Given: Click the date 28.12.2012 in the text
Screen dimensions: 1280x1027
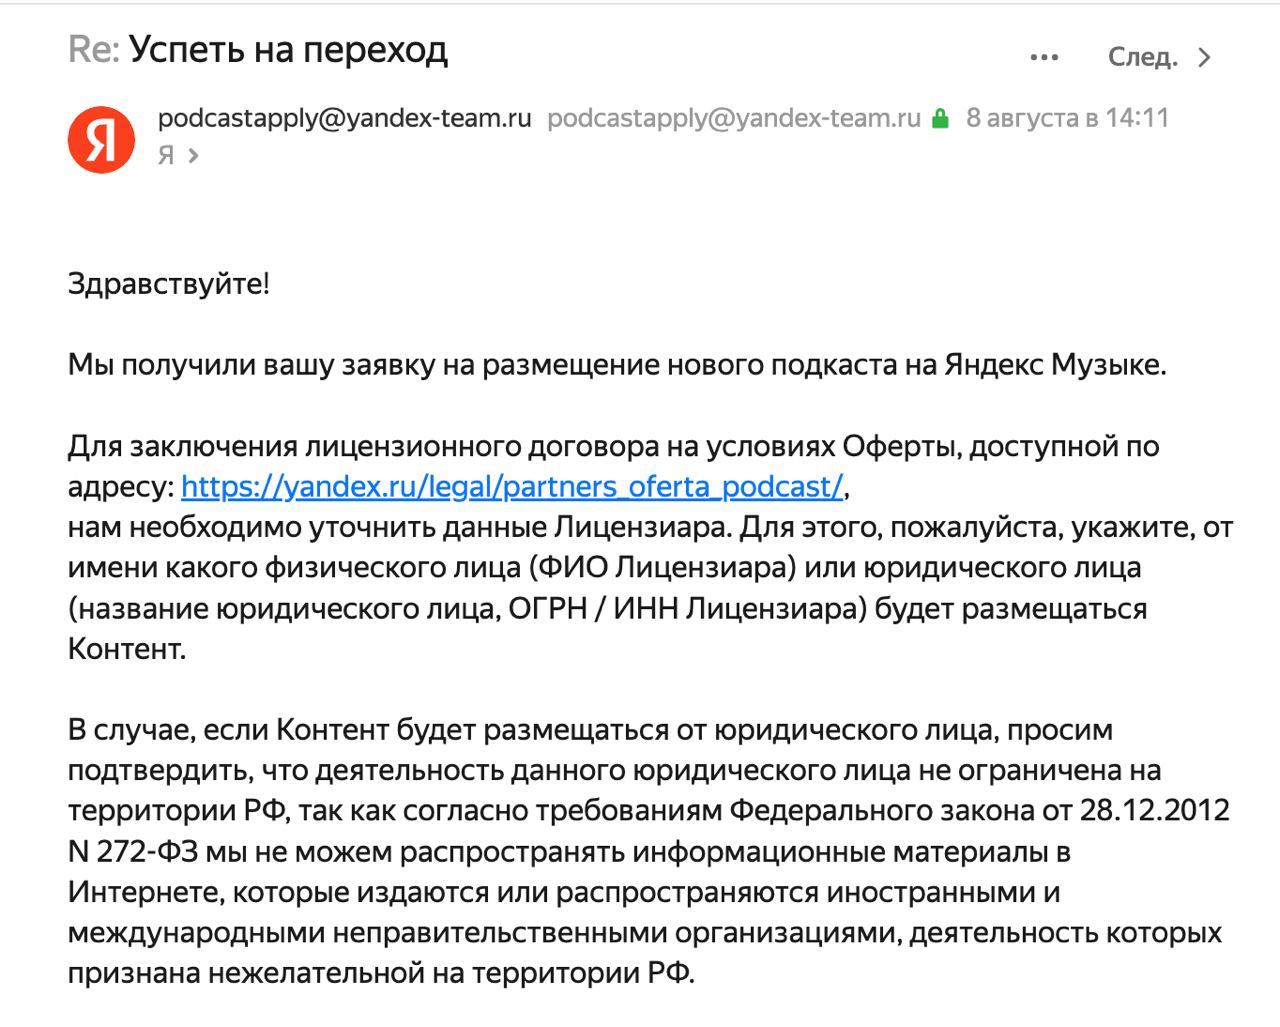Looking at the screenshot, I should pyautogui.click(x=1155, y=810).
